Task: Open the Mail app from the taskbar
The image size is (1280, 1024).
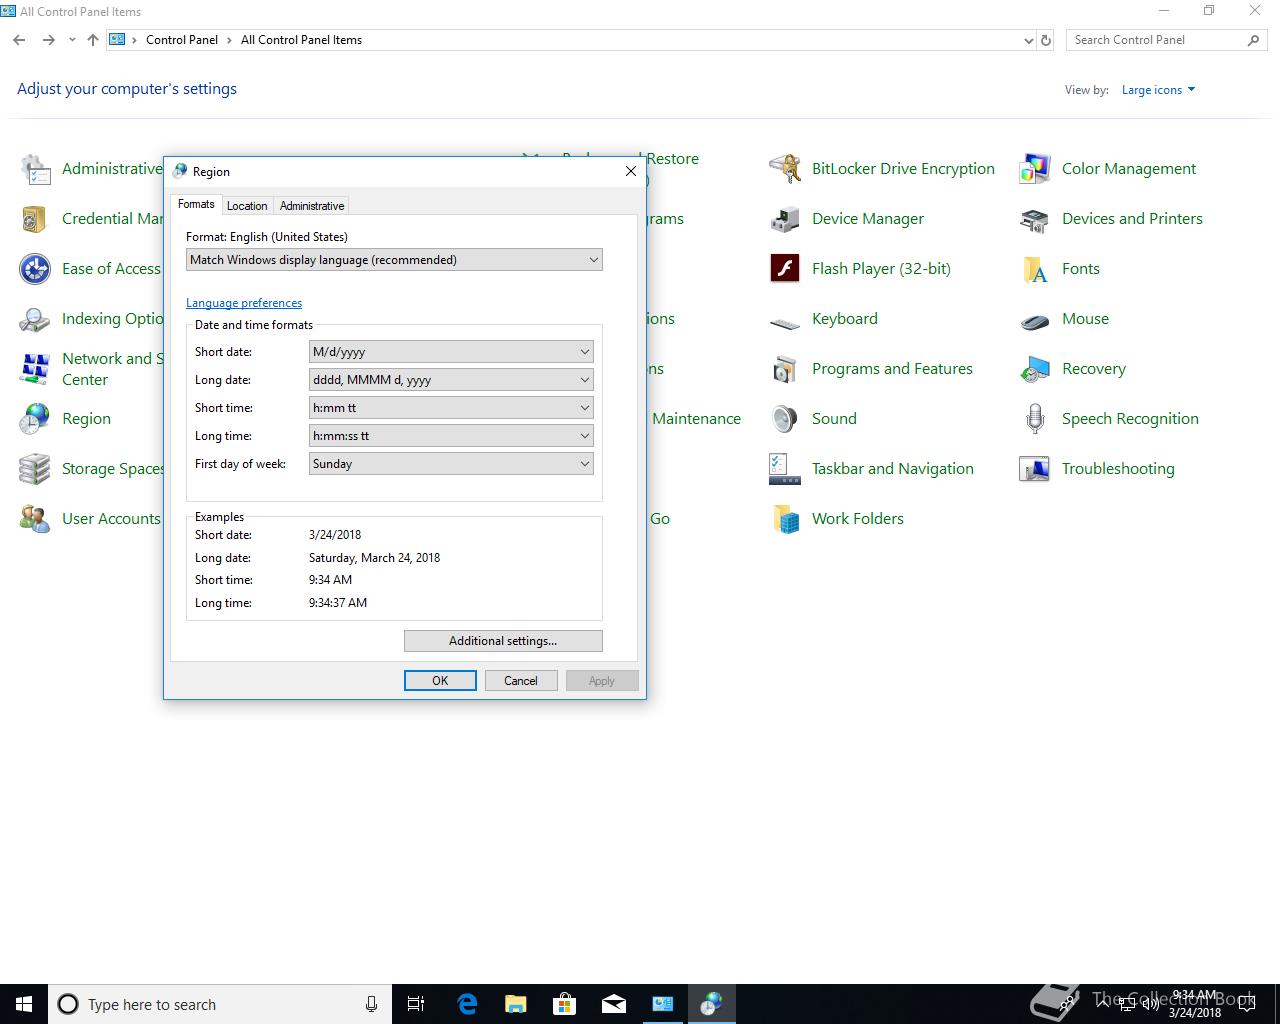Action: click(x=613, y=1004)
